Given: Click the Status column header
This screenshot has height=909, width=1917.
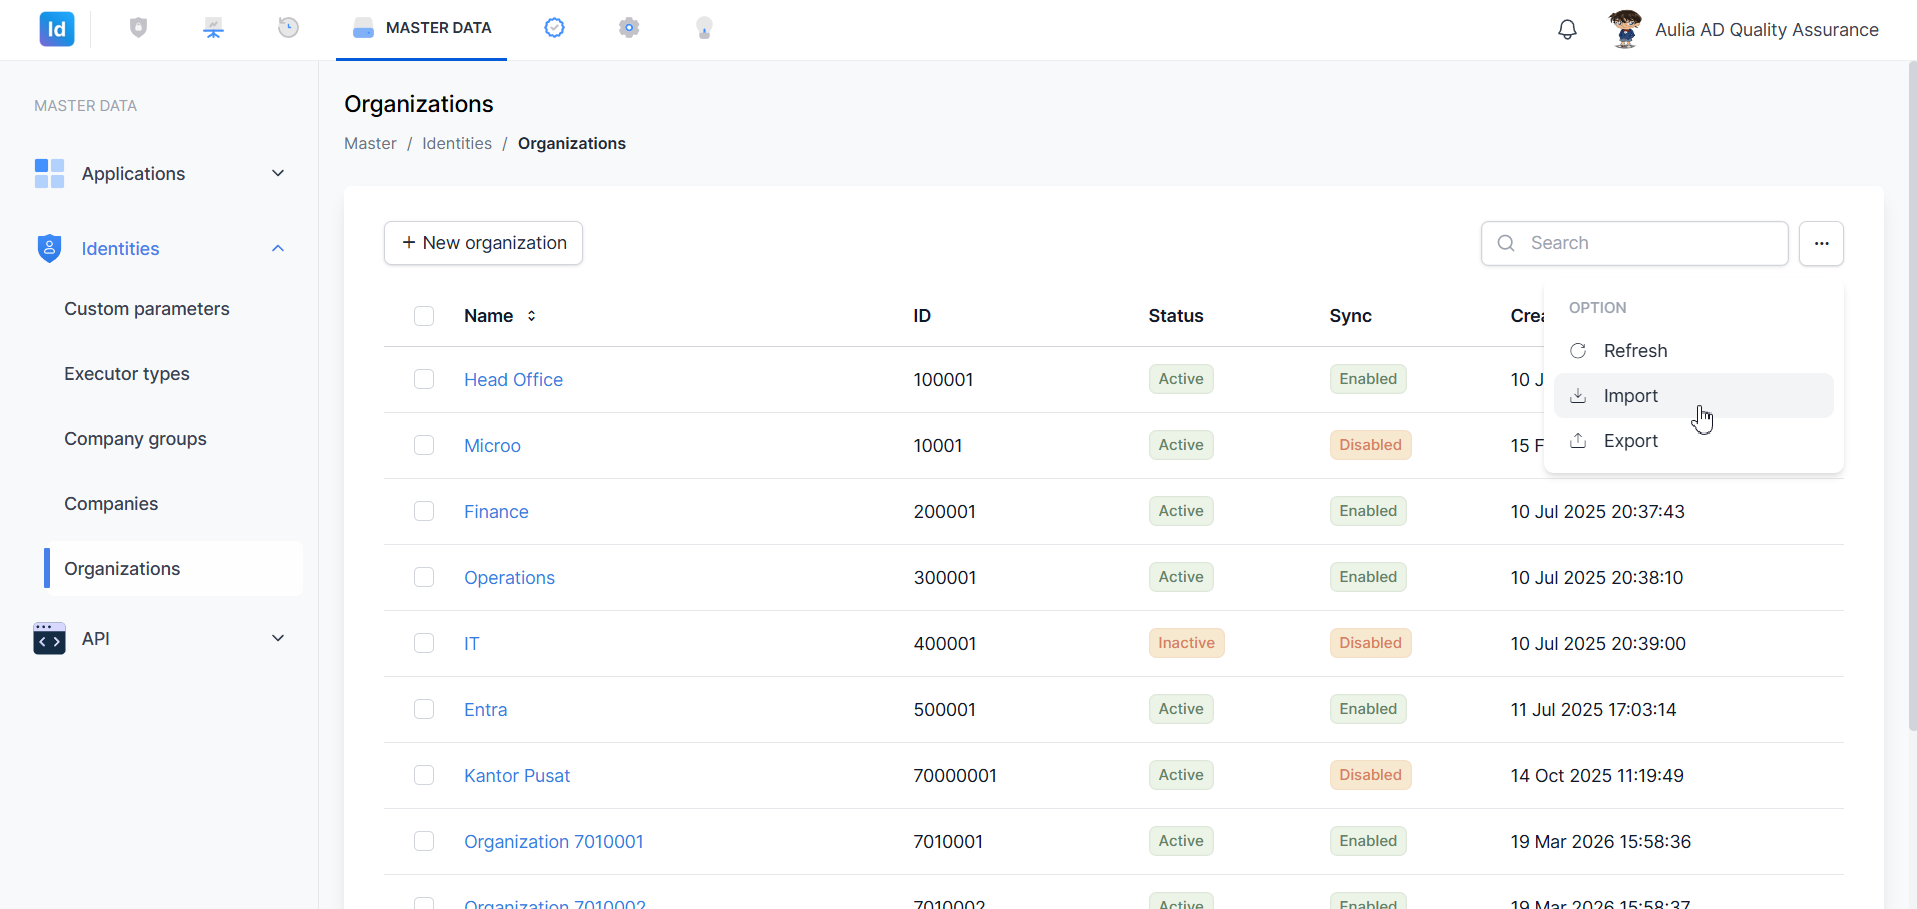Looking at the screenshot, I should (1176, 316).
